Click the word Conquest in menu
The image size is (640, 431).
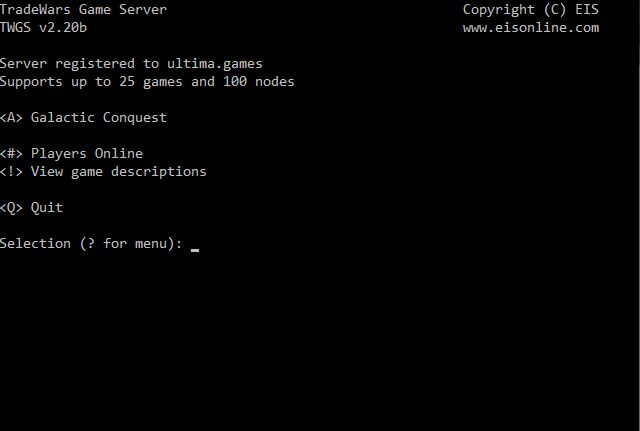pyautogui.click(x=135, y=118)
